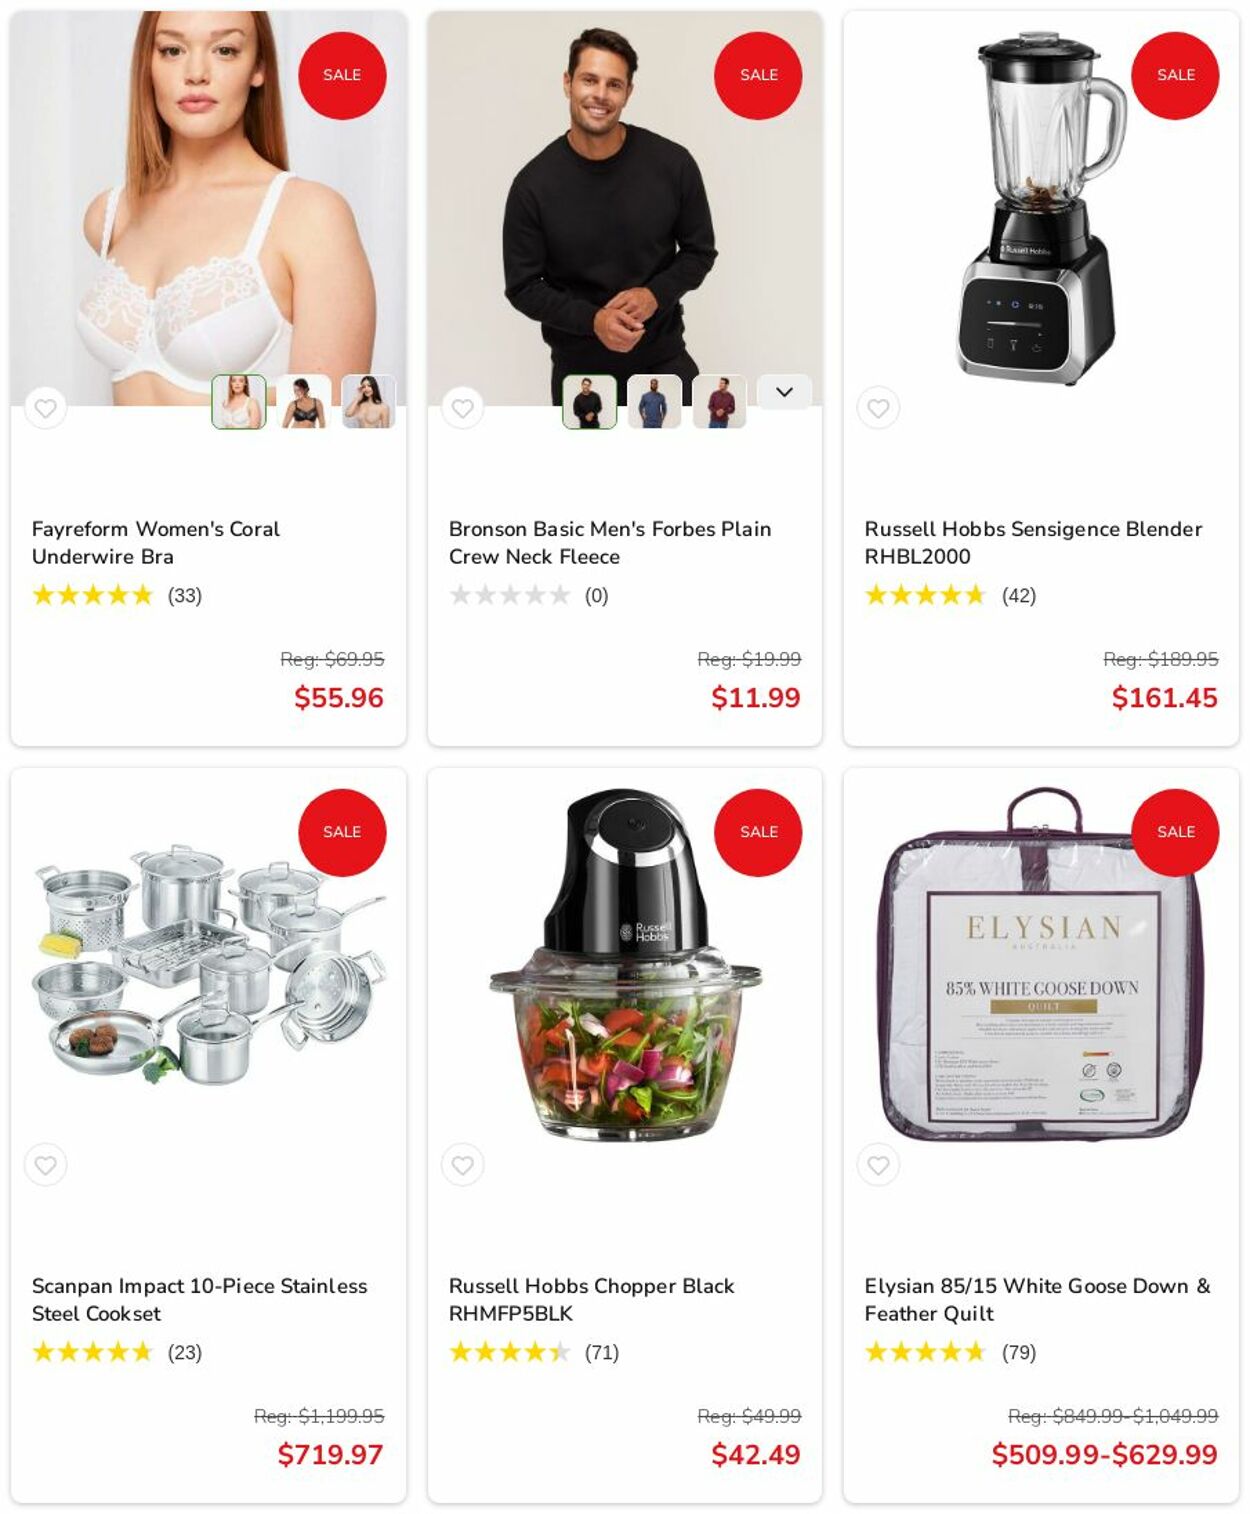Viewport: 1250px width, 1514px height.
Task: Click SALE badge on the blender
Action: click(1175, 75)
